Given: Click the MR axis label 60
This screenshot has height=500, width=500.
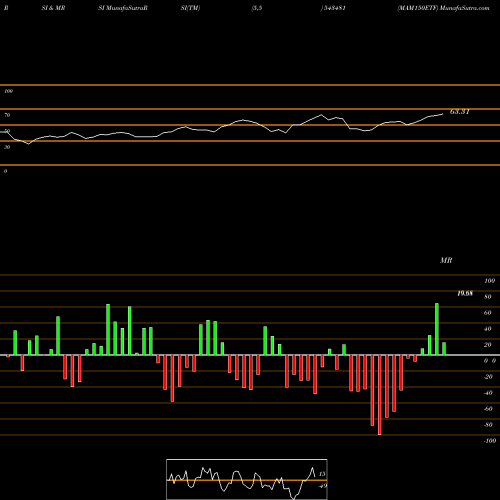Looking at the screenshot, I should tap(488, 313).
